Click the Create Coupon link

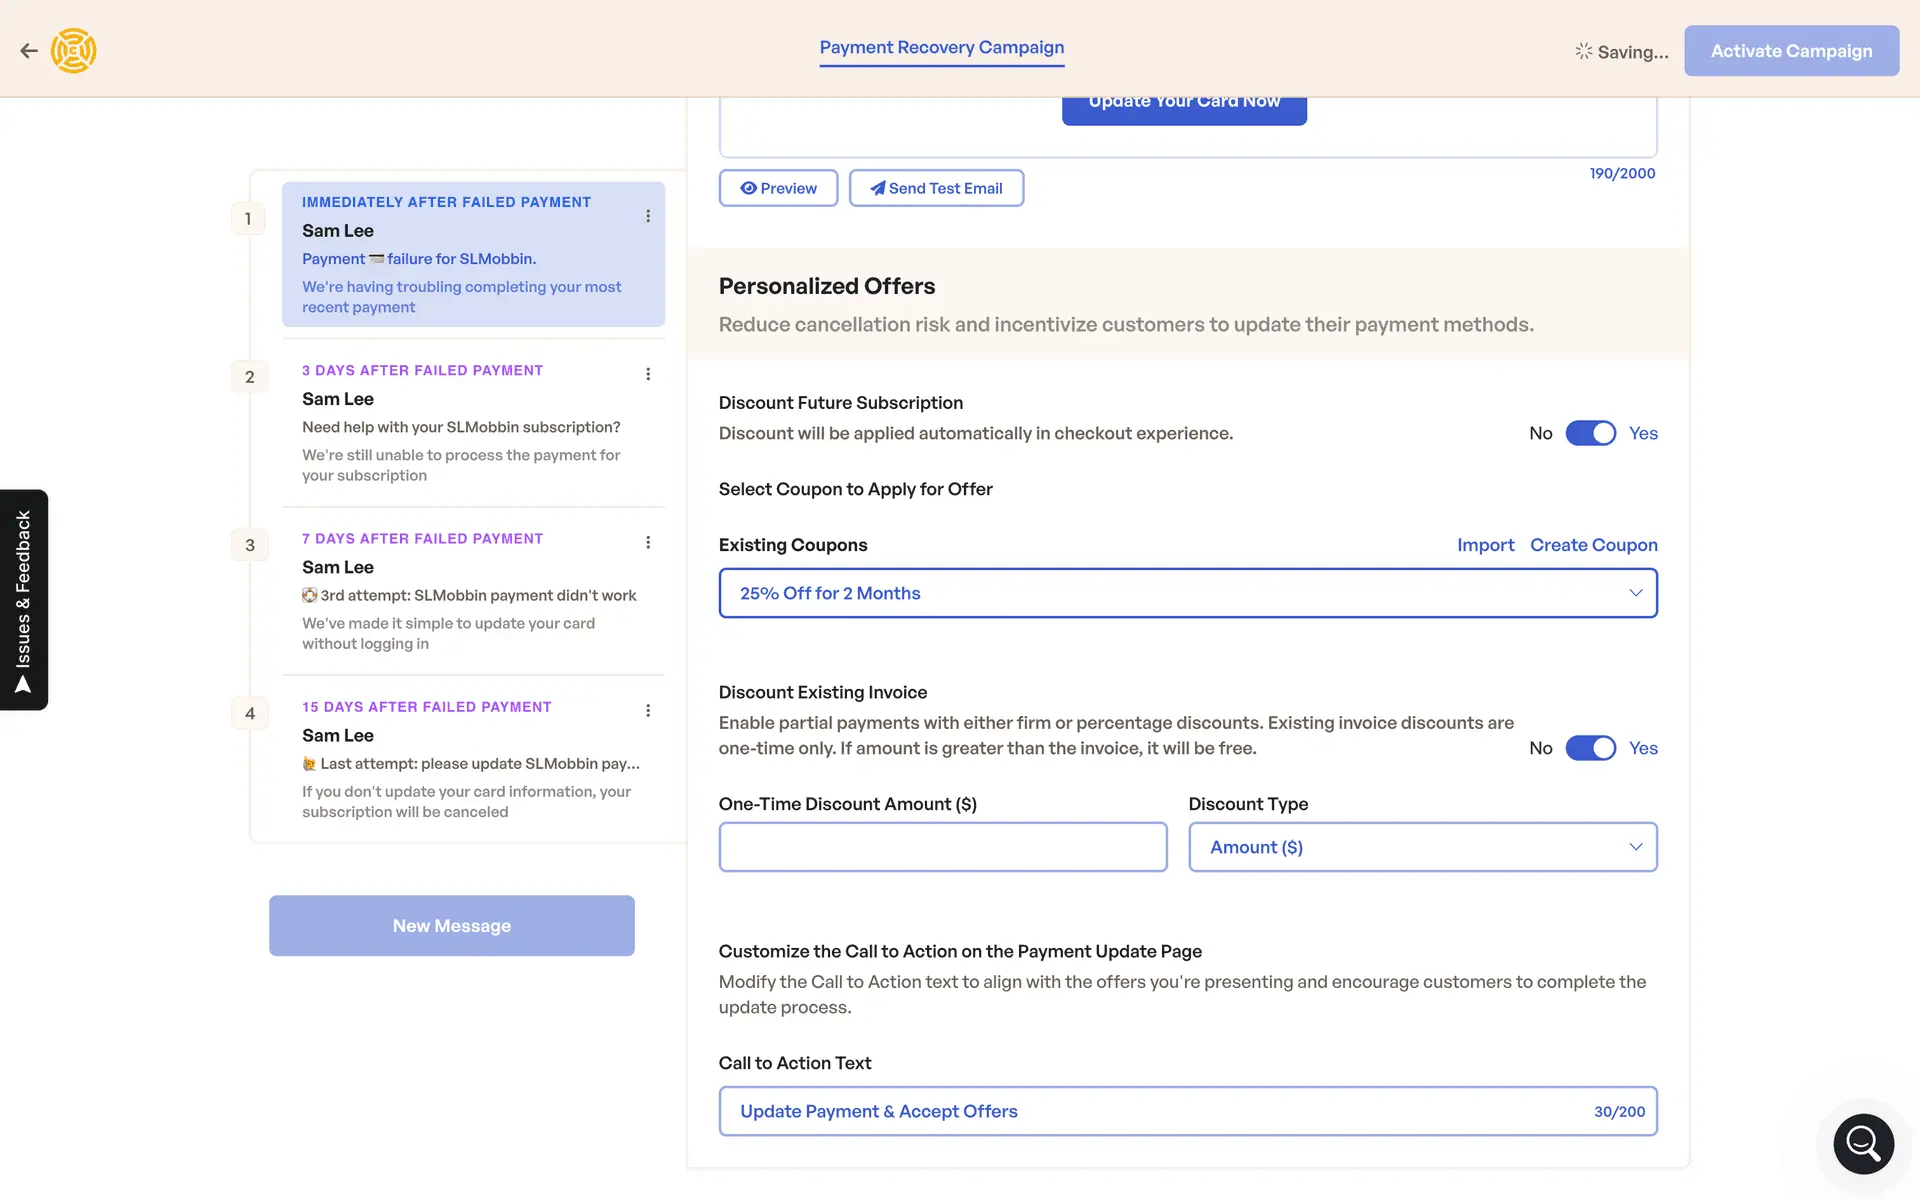click(1593, 545)
